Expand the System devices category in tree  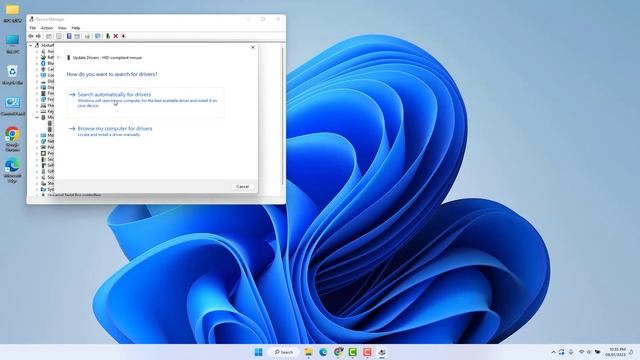click(x=37, y=189)
